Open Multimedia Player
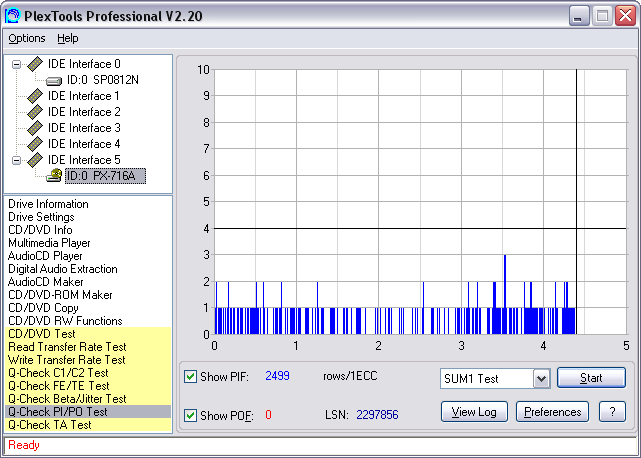This screenshot has height=458, width=641. coord(49,243)
